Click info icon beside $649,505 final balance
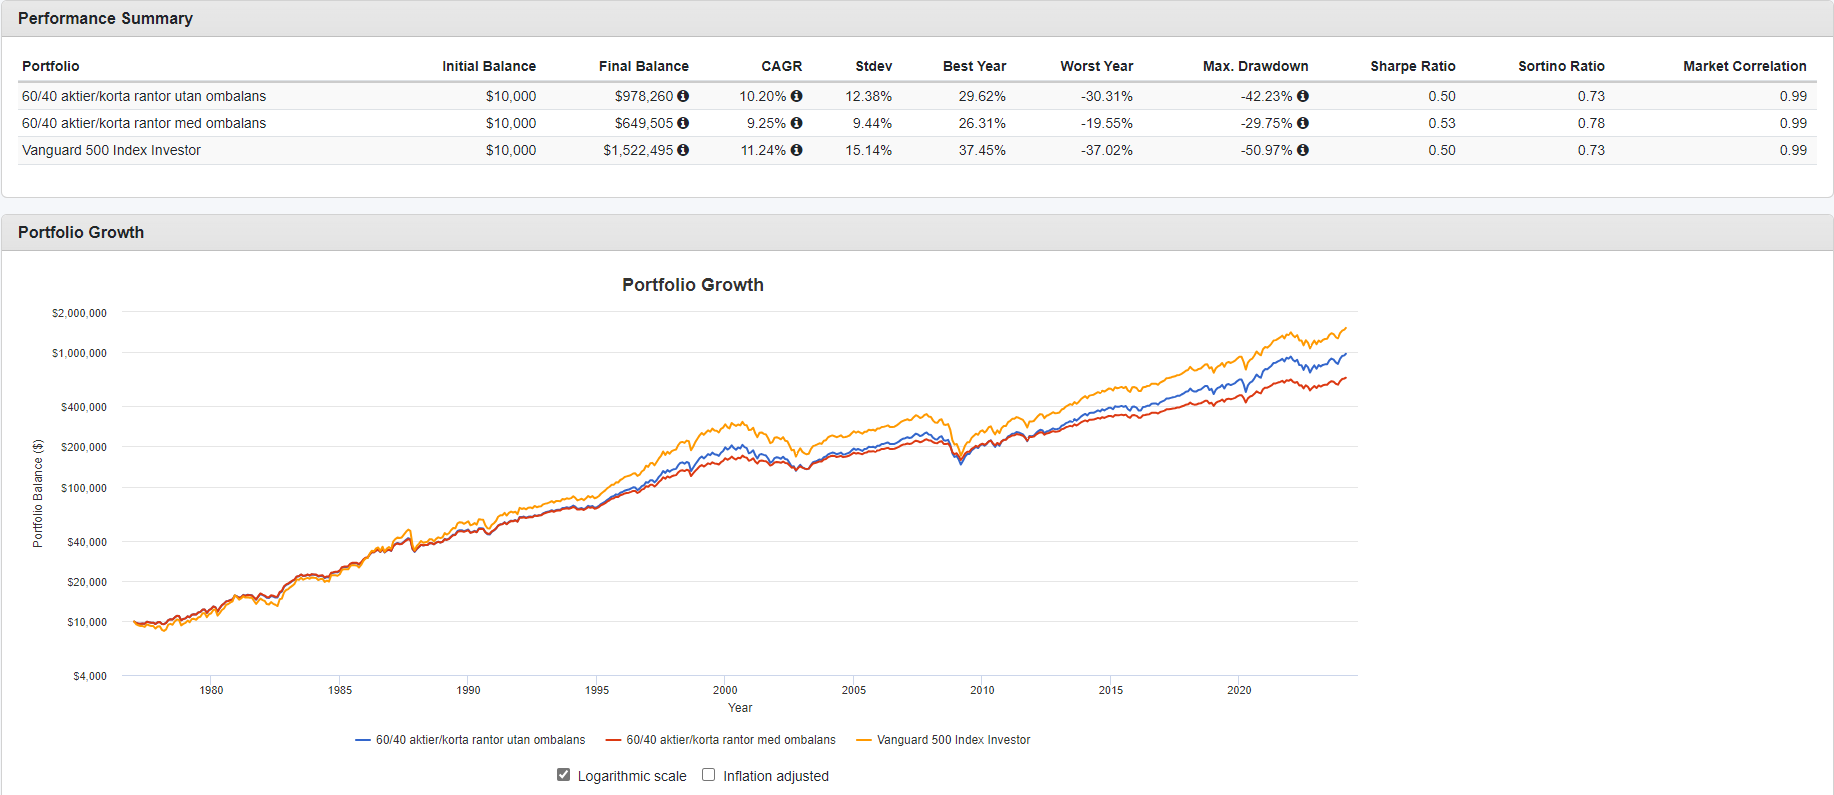 683,123
